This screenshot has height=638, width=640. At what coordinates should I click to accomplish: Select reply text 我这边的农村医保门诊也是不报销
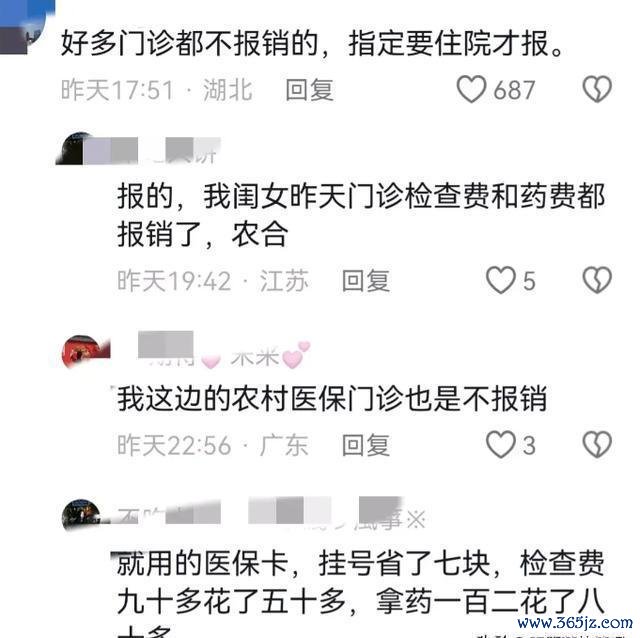332,399
